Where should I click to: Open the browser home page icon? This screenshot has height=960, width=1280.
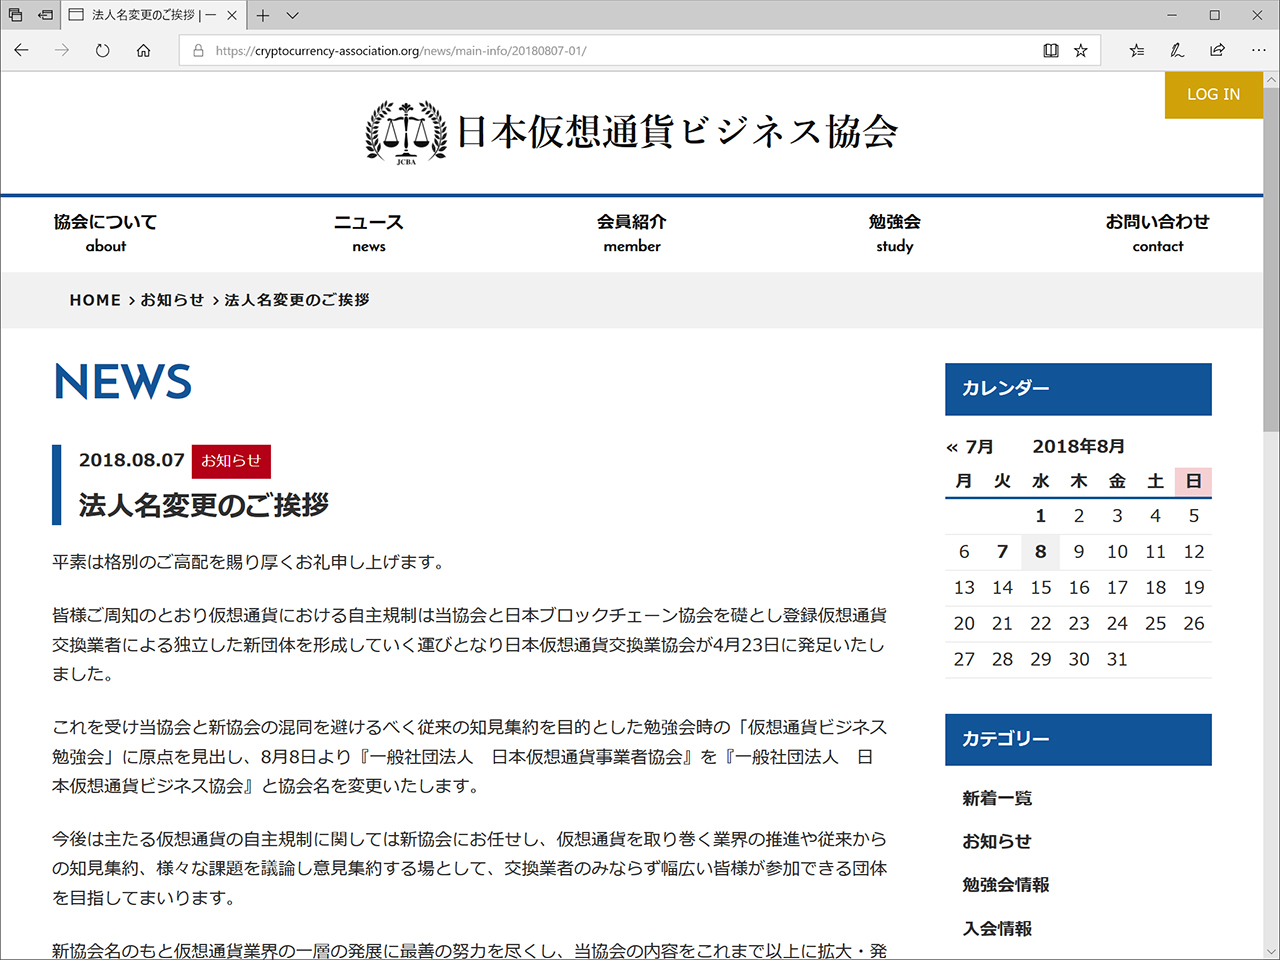tap(143, 50)
